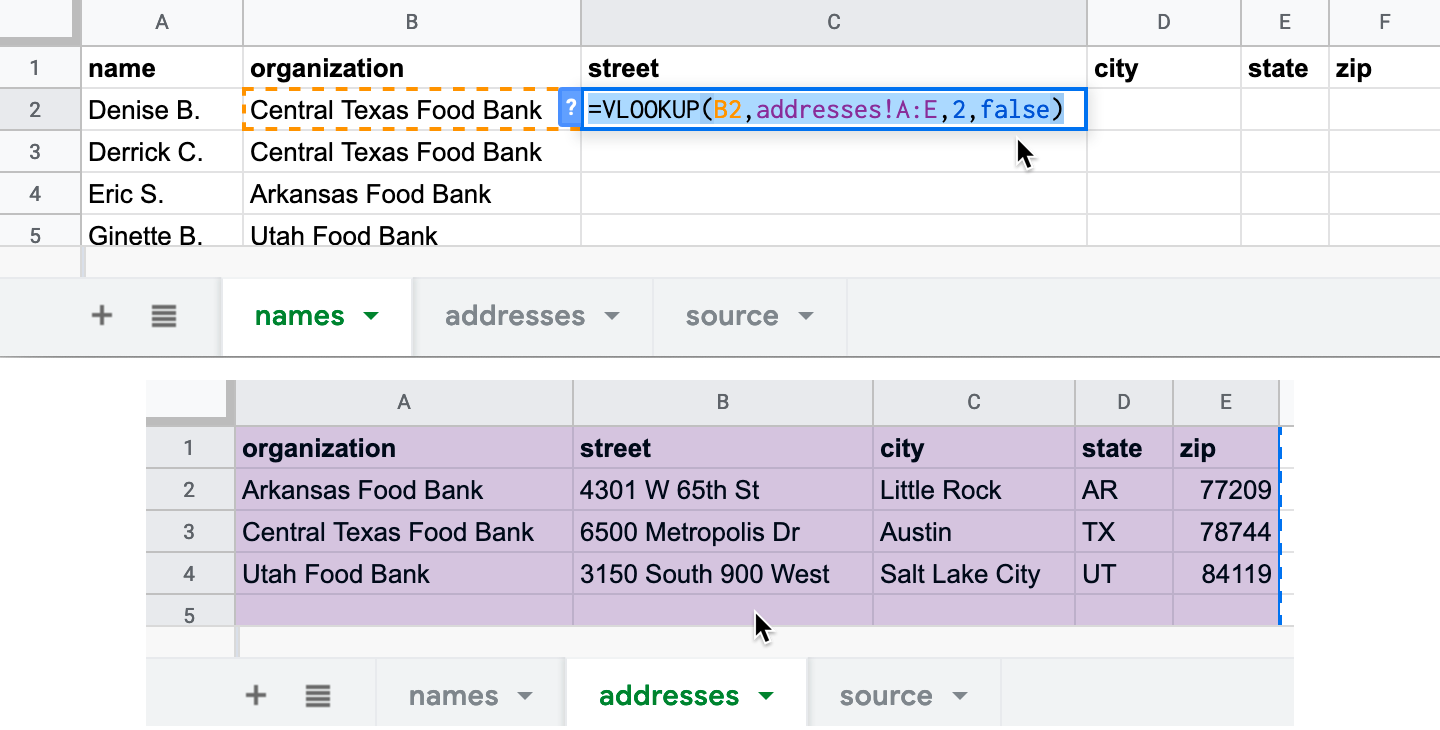
Task: Click 'Arkansas Food Bank' in addresses row 2
Action: click(403, 490)
